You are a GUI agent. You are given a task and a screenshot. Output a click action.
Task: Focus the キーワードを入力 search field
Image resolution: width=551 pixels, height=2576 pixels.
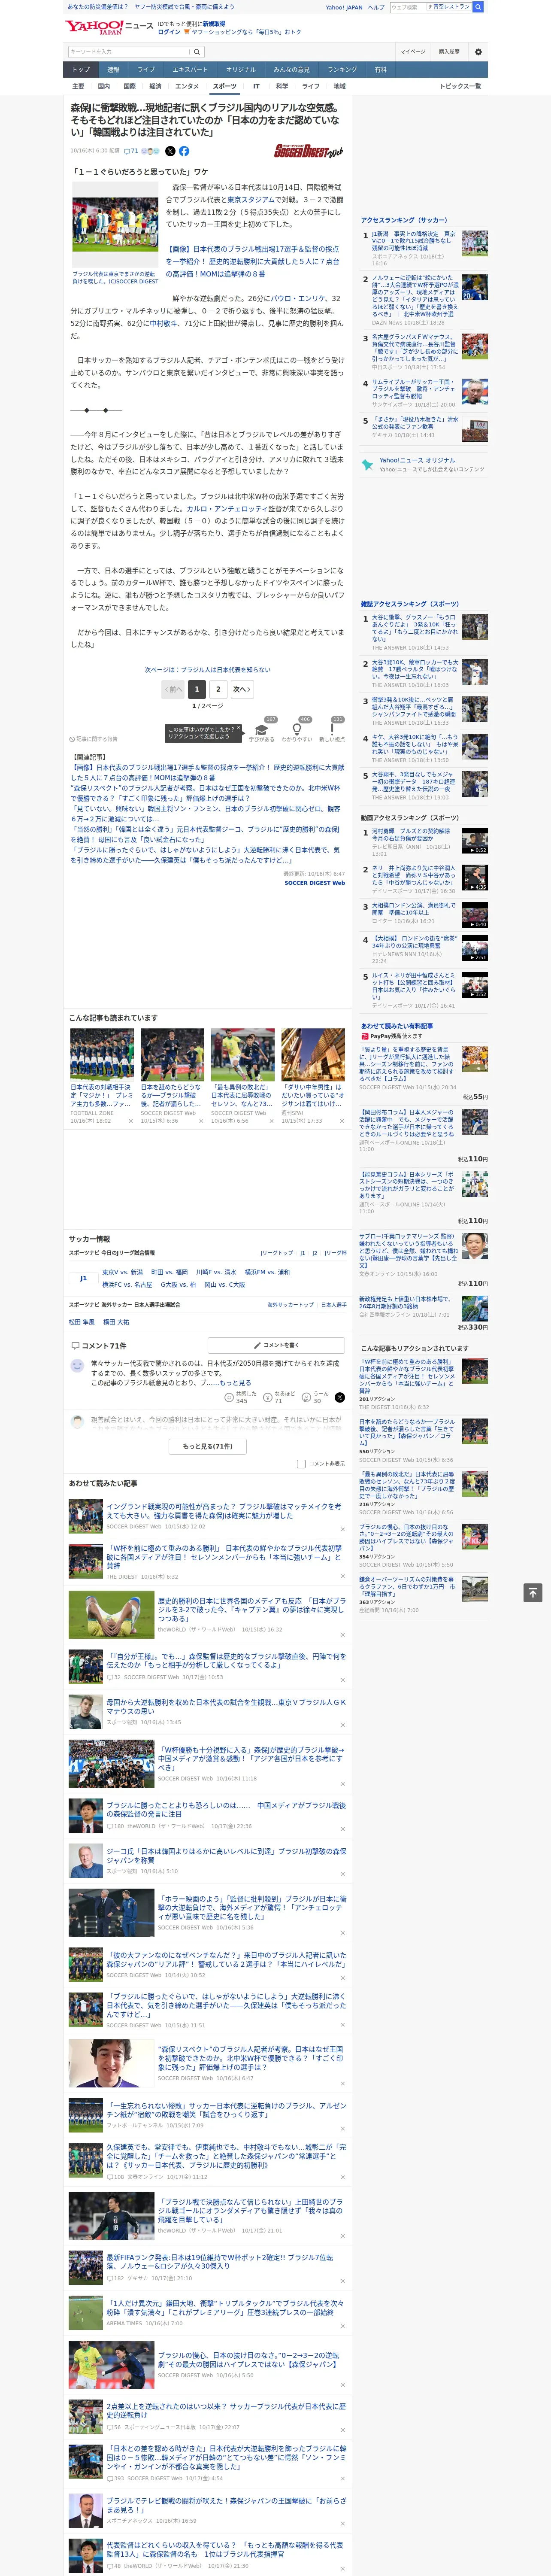pos(129,51)
